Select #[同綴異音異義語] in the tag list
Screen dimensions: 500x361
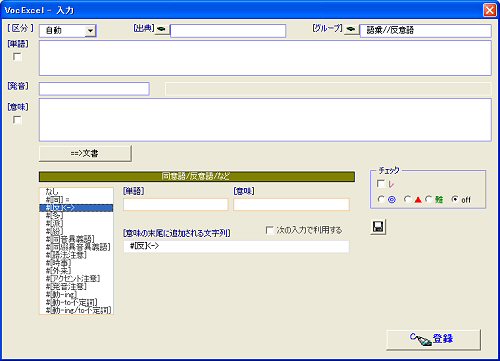76,247
